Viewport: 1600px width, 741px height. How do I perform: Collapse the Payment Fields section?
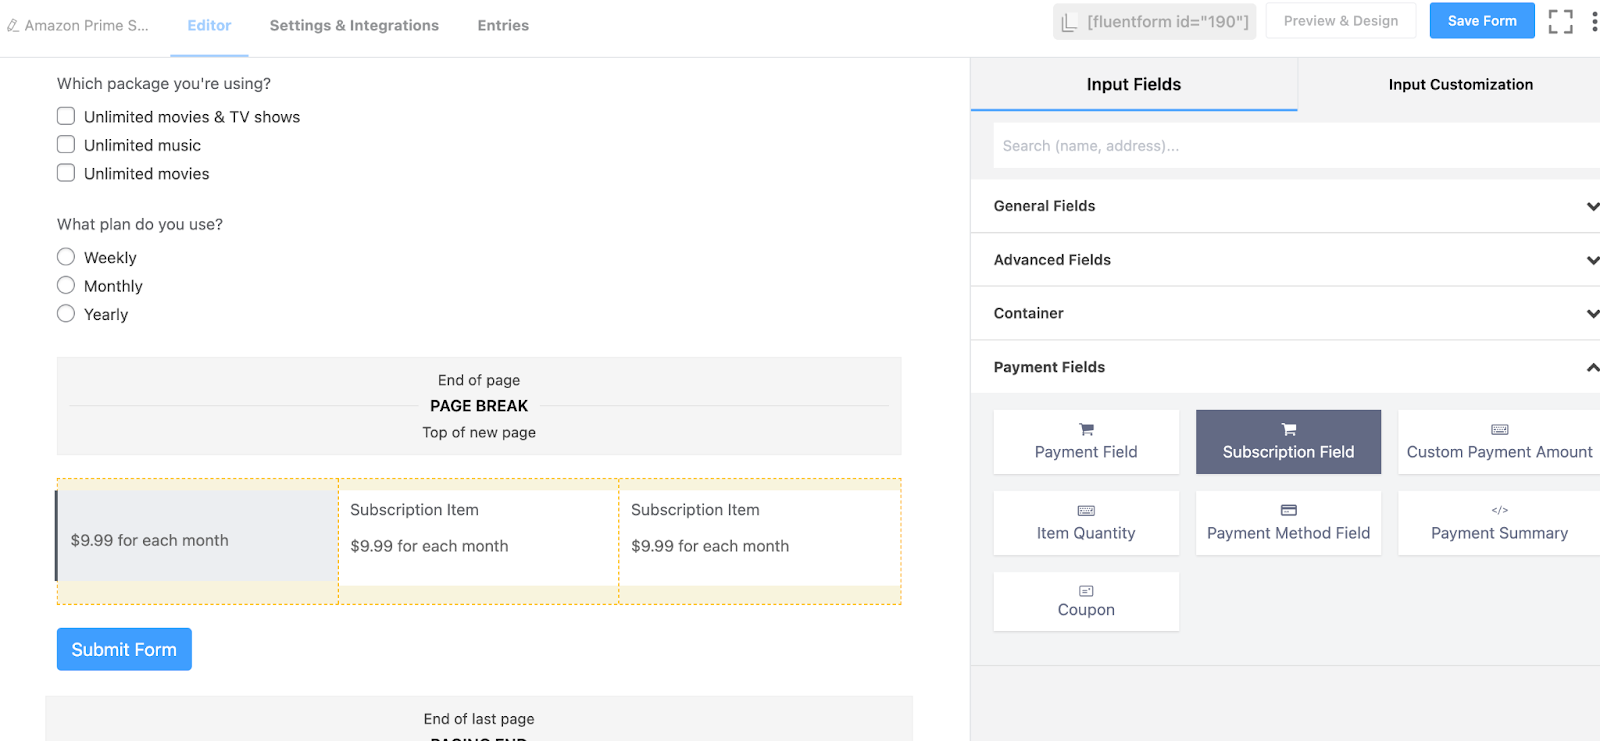[x=1285, y=367]
